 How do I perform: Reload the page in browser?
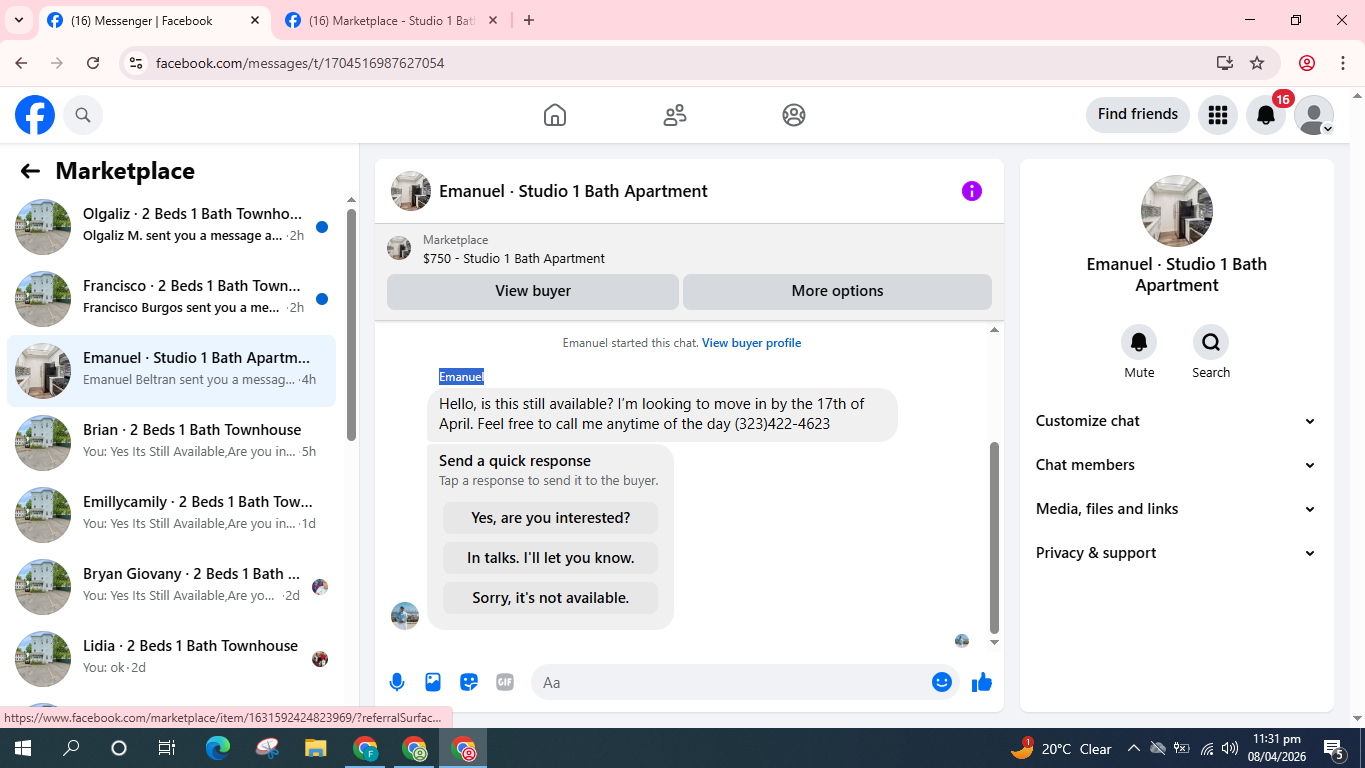(x=93, y=63)
